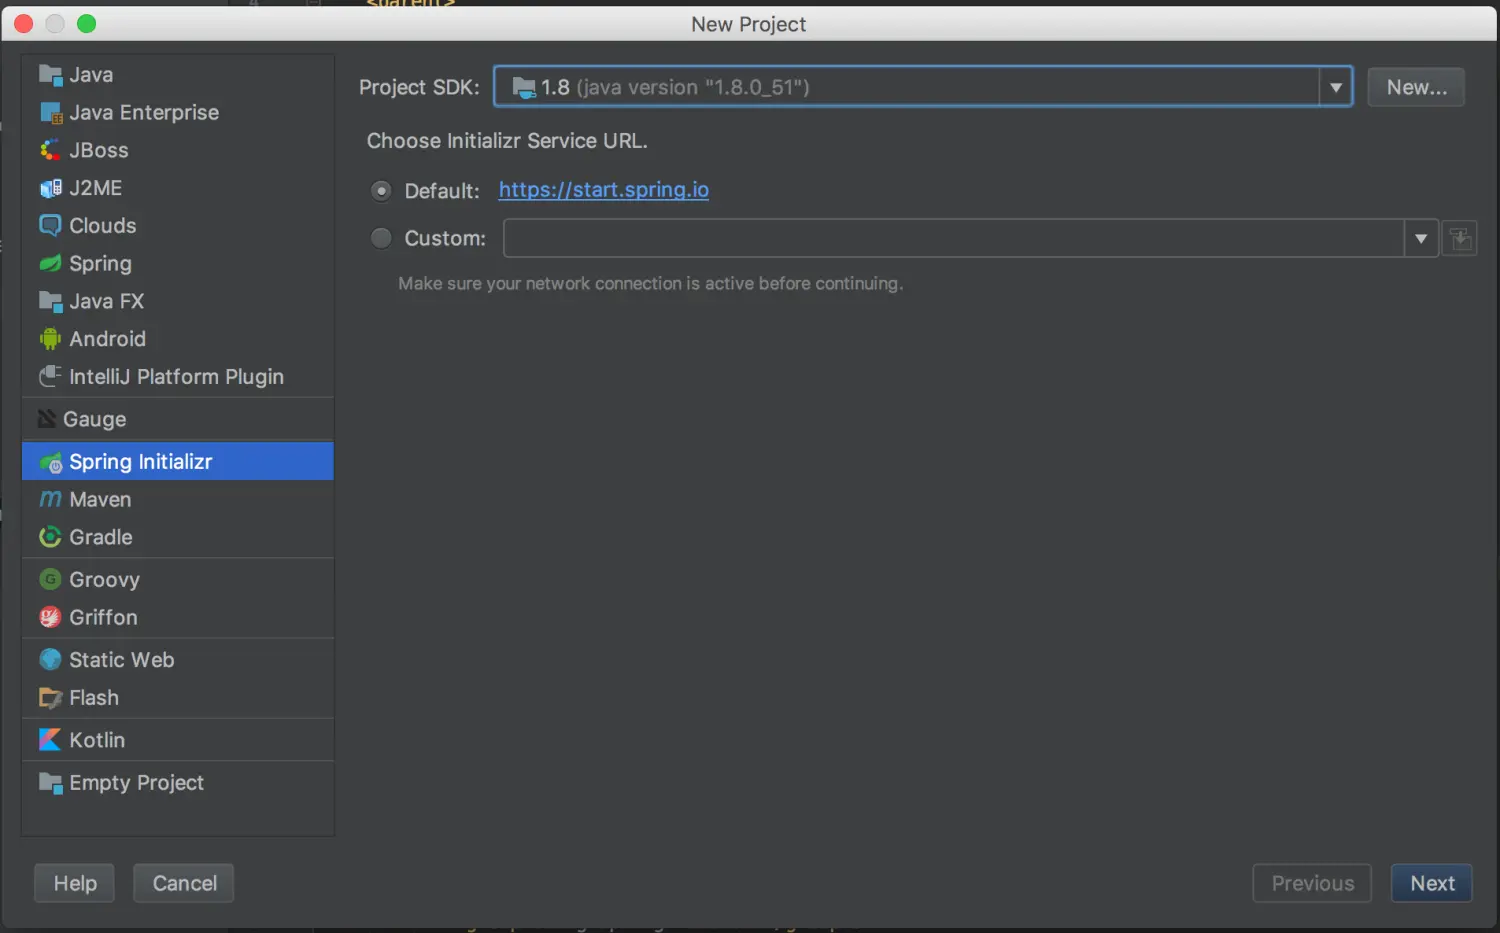Open the start.spring.io link
Screen dimensions: 1500x933
pyautogui.click(x=604, y=190)
